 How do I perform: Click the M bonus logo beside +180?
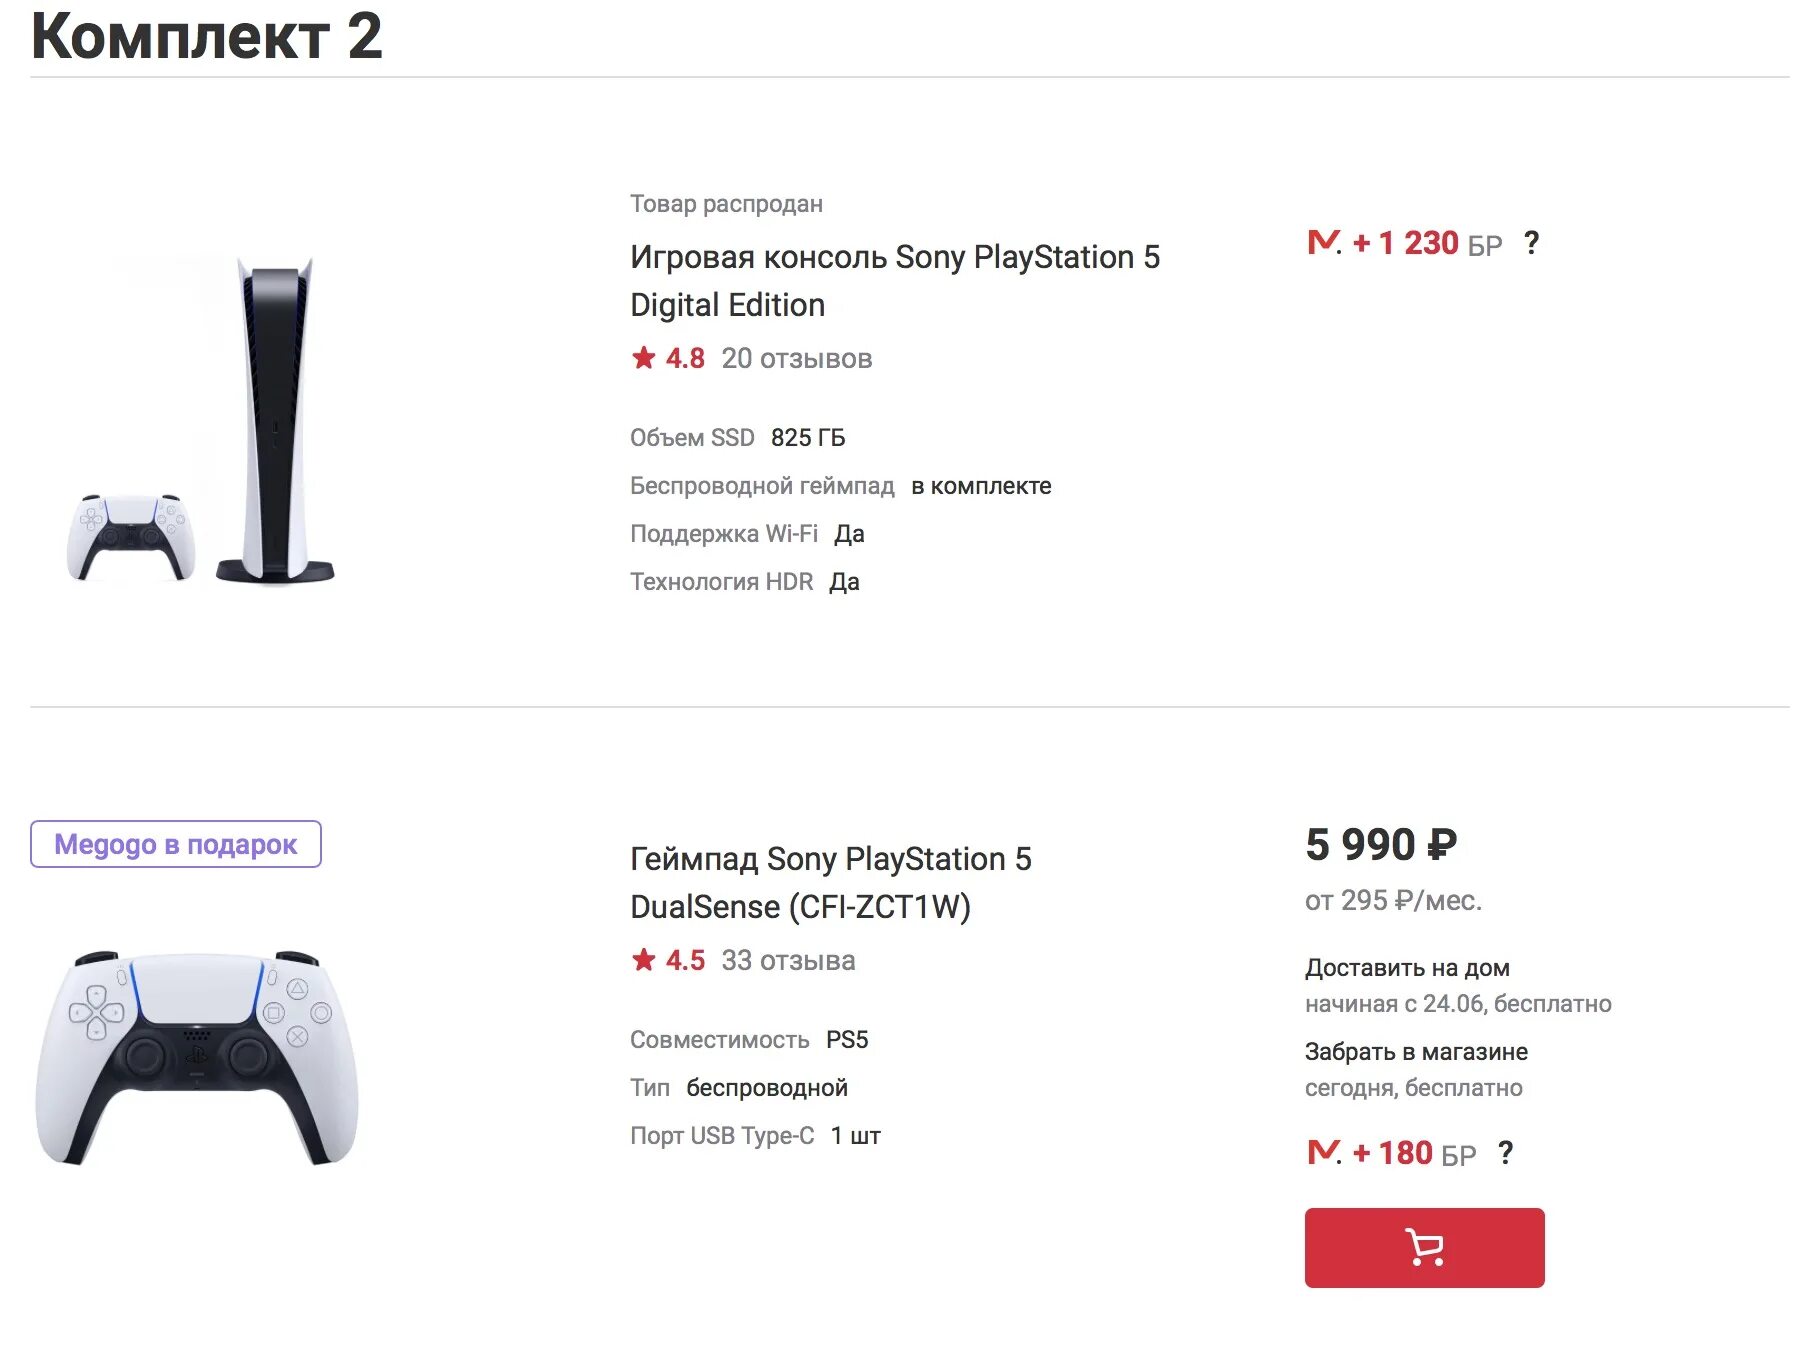1324,1153
